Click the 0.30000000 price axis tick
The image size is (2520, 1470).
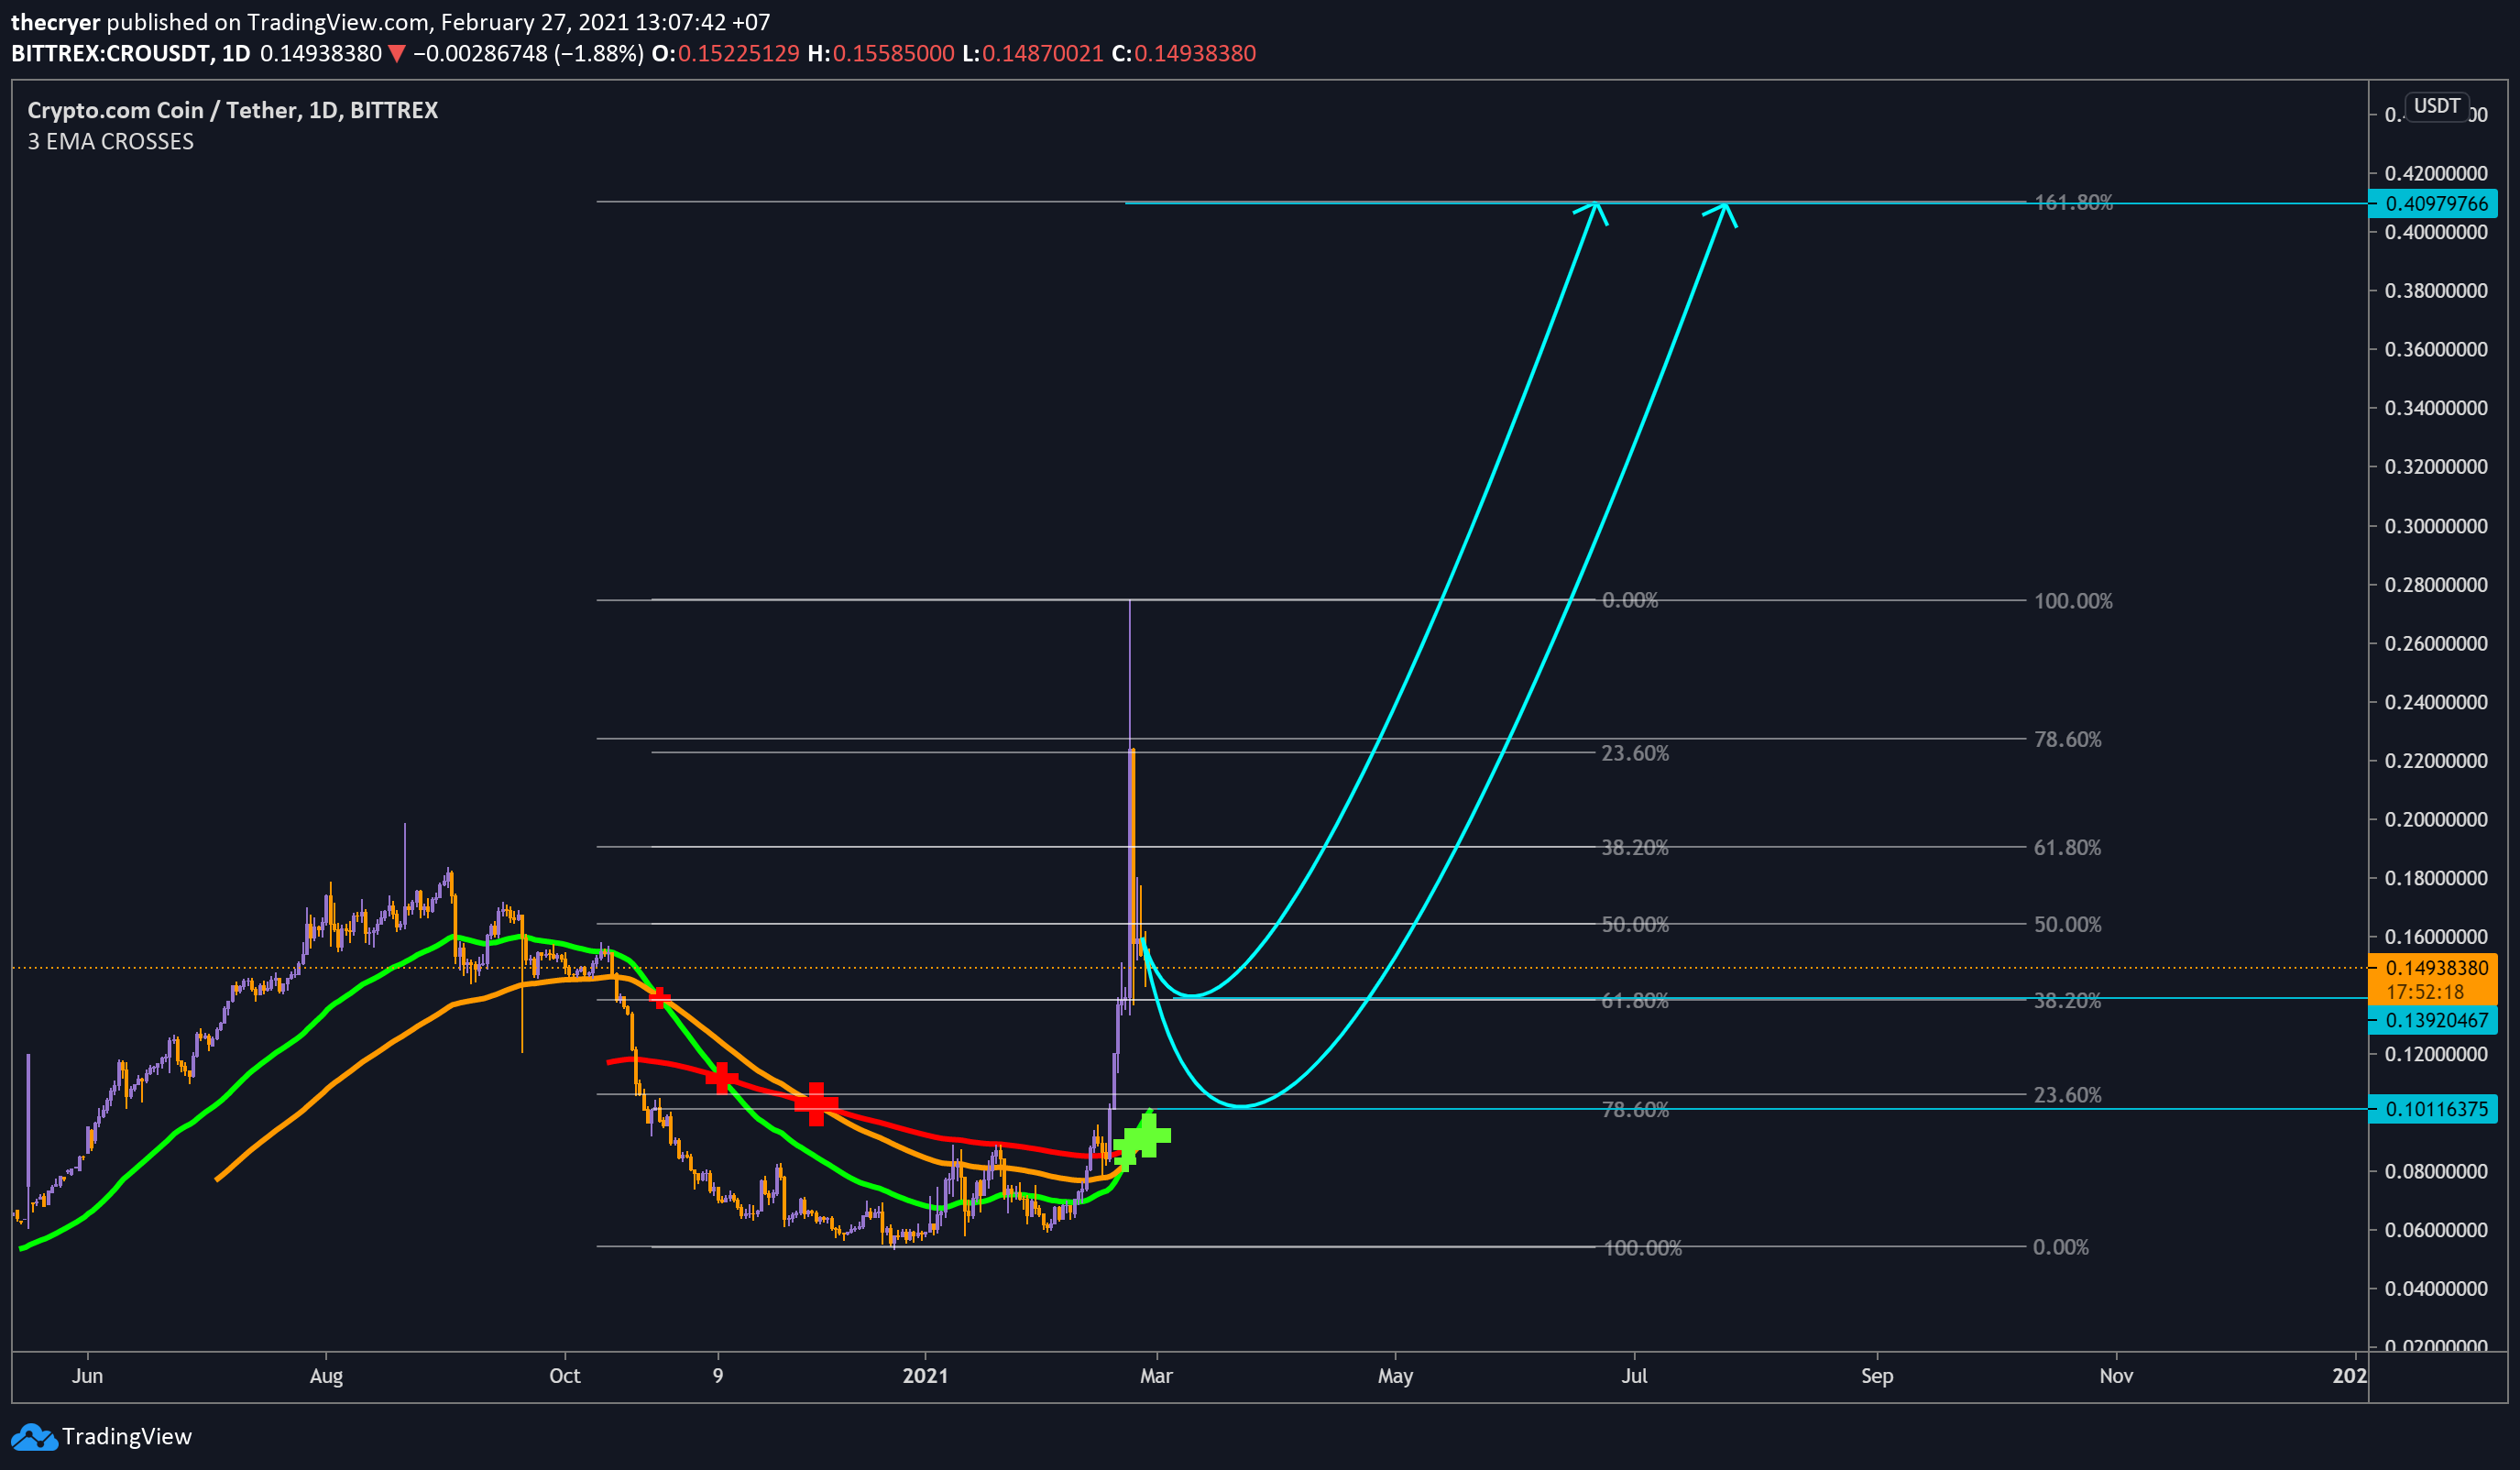2436,526
